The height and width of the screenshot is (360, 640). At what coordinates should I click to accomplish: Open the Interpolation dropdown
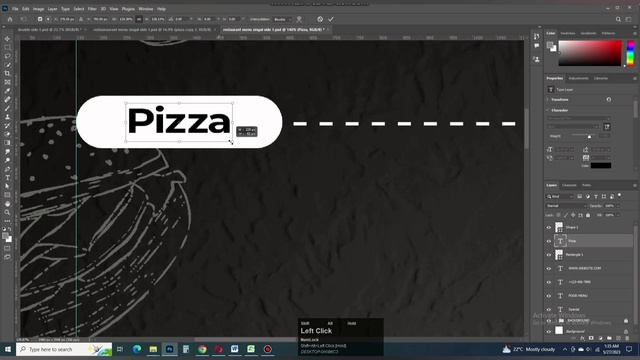click(283, 19)
